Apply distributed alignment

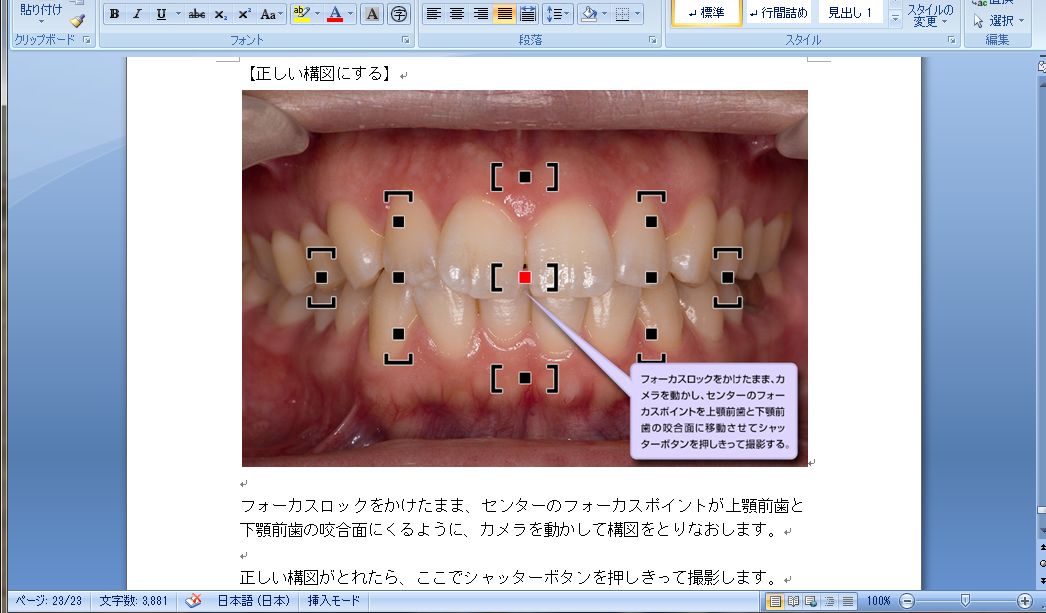[x=528, y=14]
